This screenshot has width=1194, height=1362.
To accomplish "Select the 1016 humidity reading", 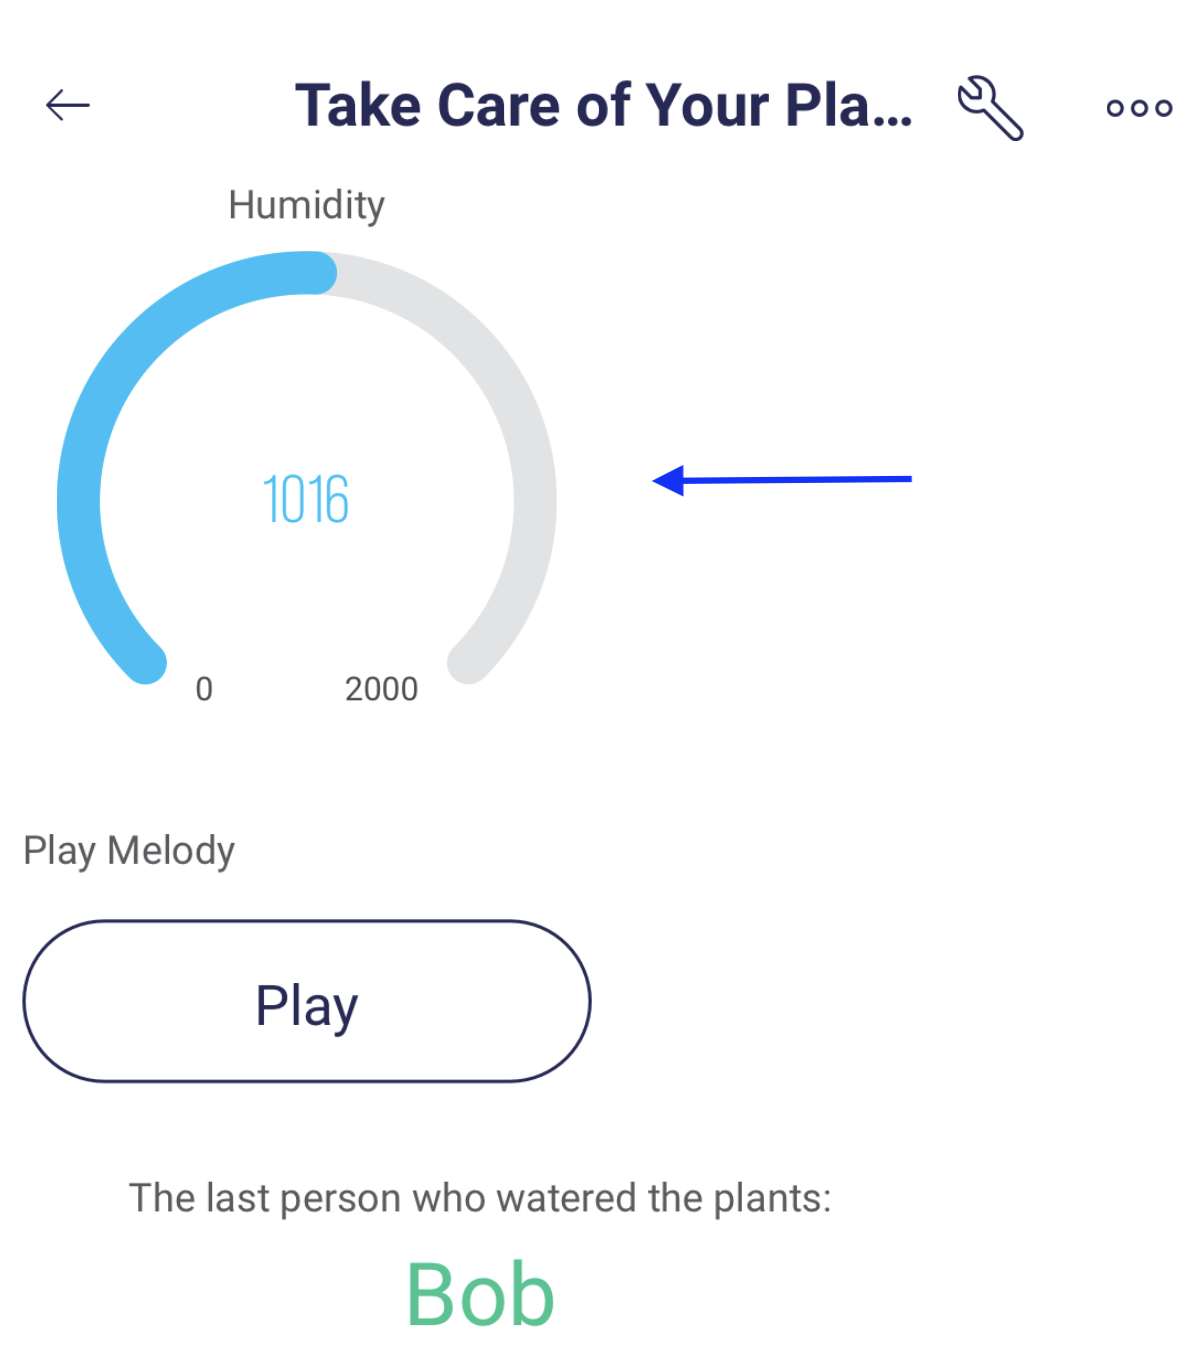I will [306, 499].
